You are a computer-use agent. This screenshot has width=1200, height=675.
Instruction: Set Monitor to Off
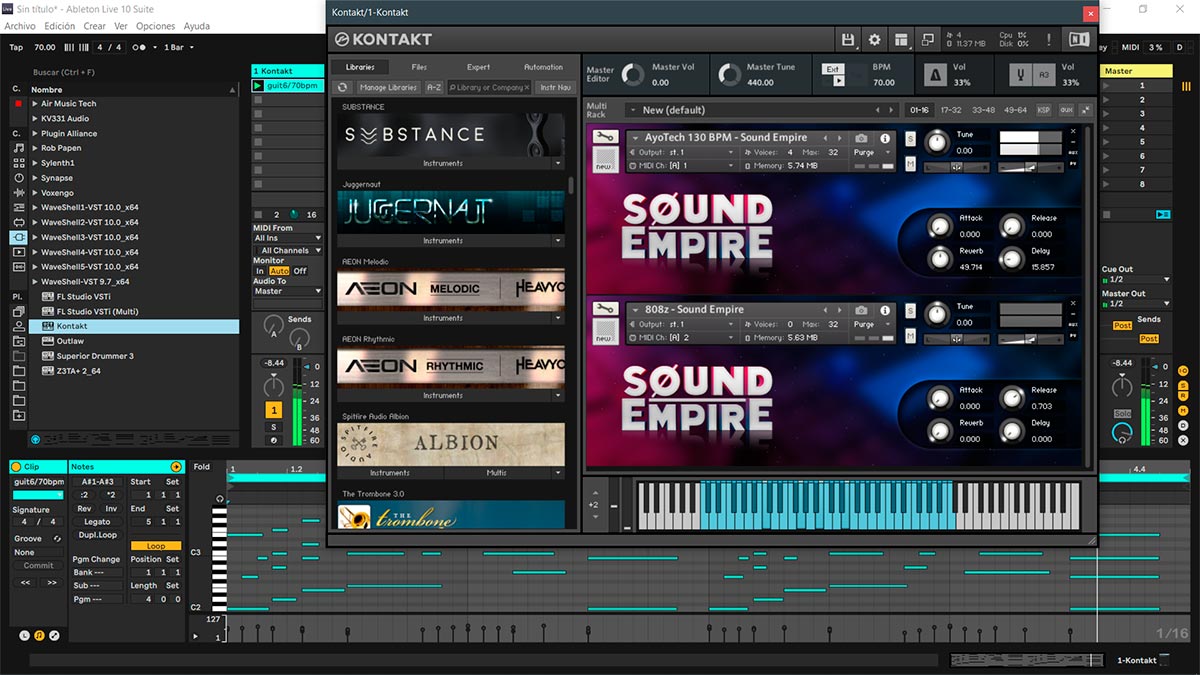pos(300,271)
